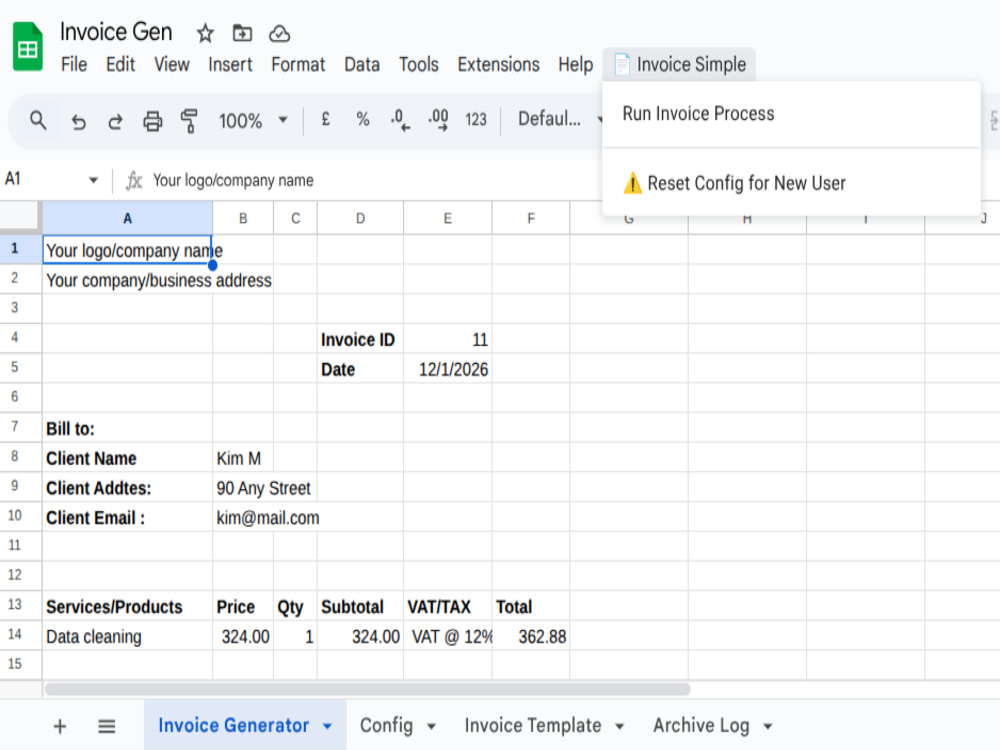Click the print icon
Viewport: 1000px width, 750px height.
[152, 121]
